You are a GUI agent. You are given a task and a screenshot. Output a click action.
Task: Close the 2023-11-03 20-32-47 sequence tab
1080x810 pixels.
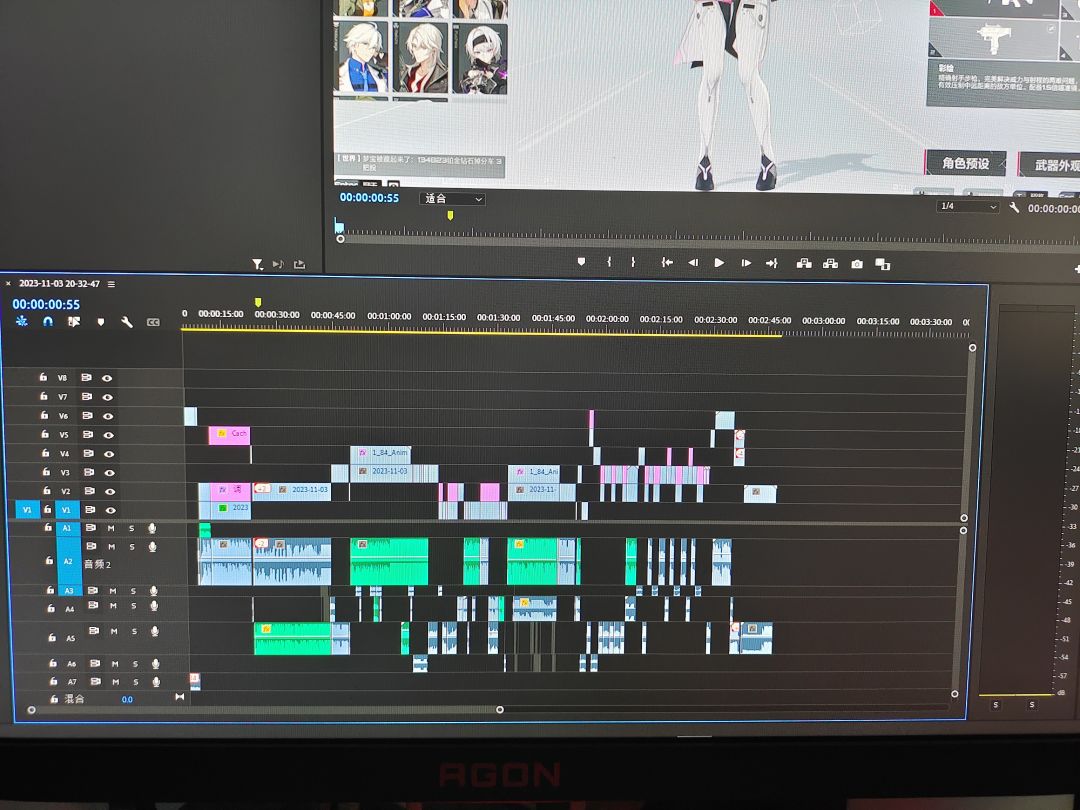click(x=8, y=283)
